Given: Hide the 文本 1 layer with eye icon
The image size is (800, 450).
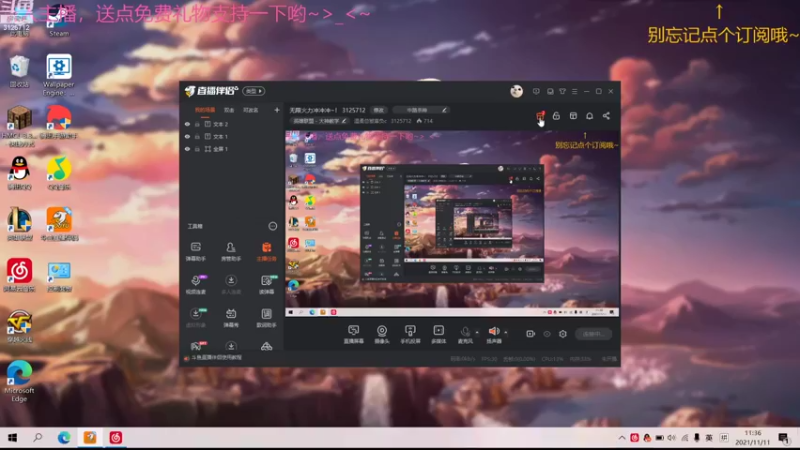Looking at the screenshot, I should [187, 137].
